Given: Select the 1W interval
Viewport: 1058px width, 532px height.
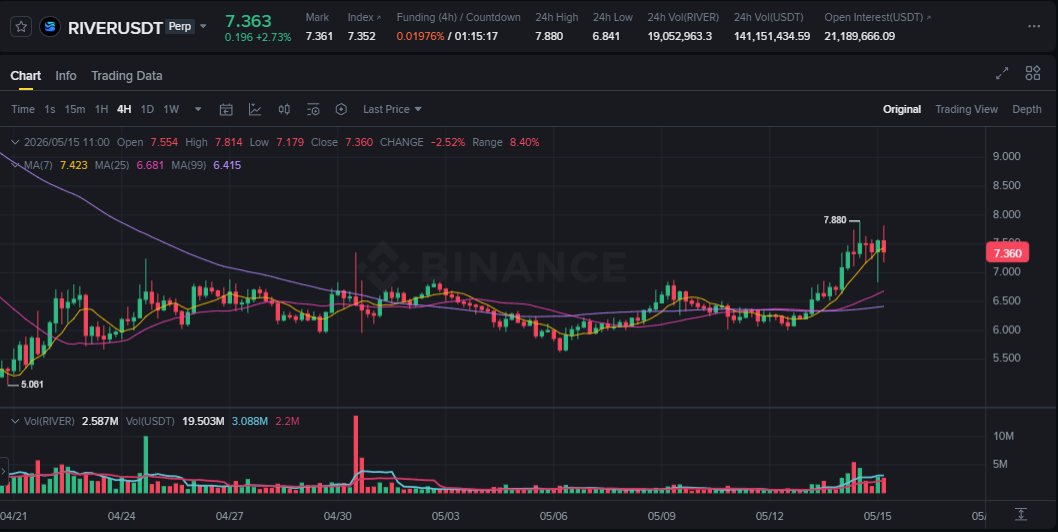Looking at the screenshot, I should 171,109.
